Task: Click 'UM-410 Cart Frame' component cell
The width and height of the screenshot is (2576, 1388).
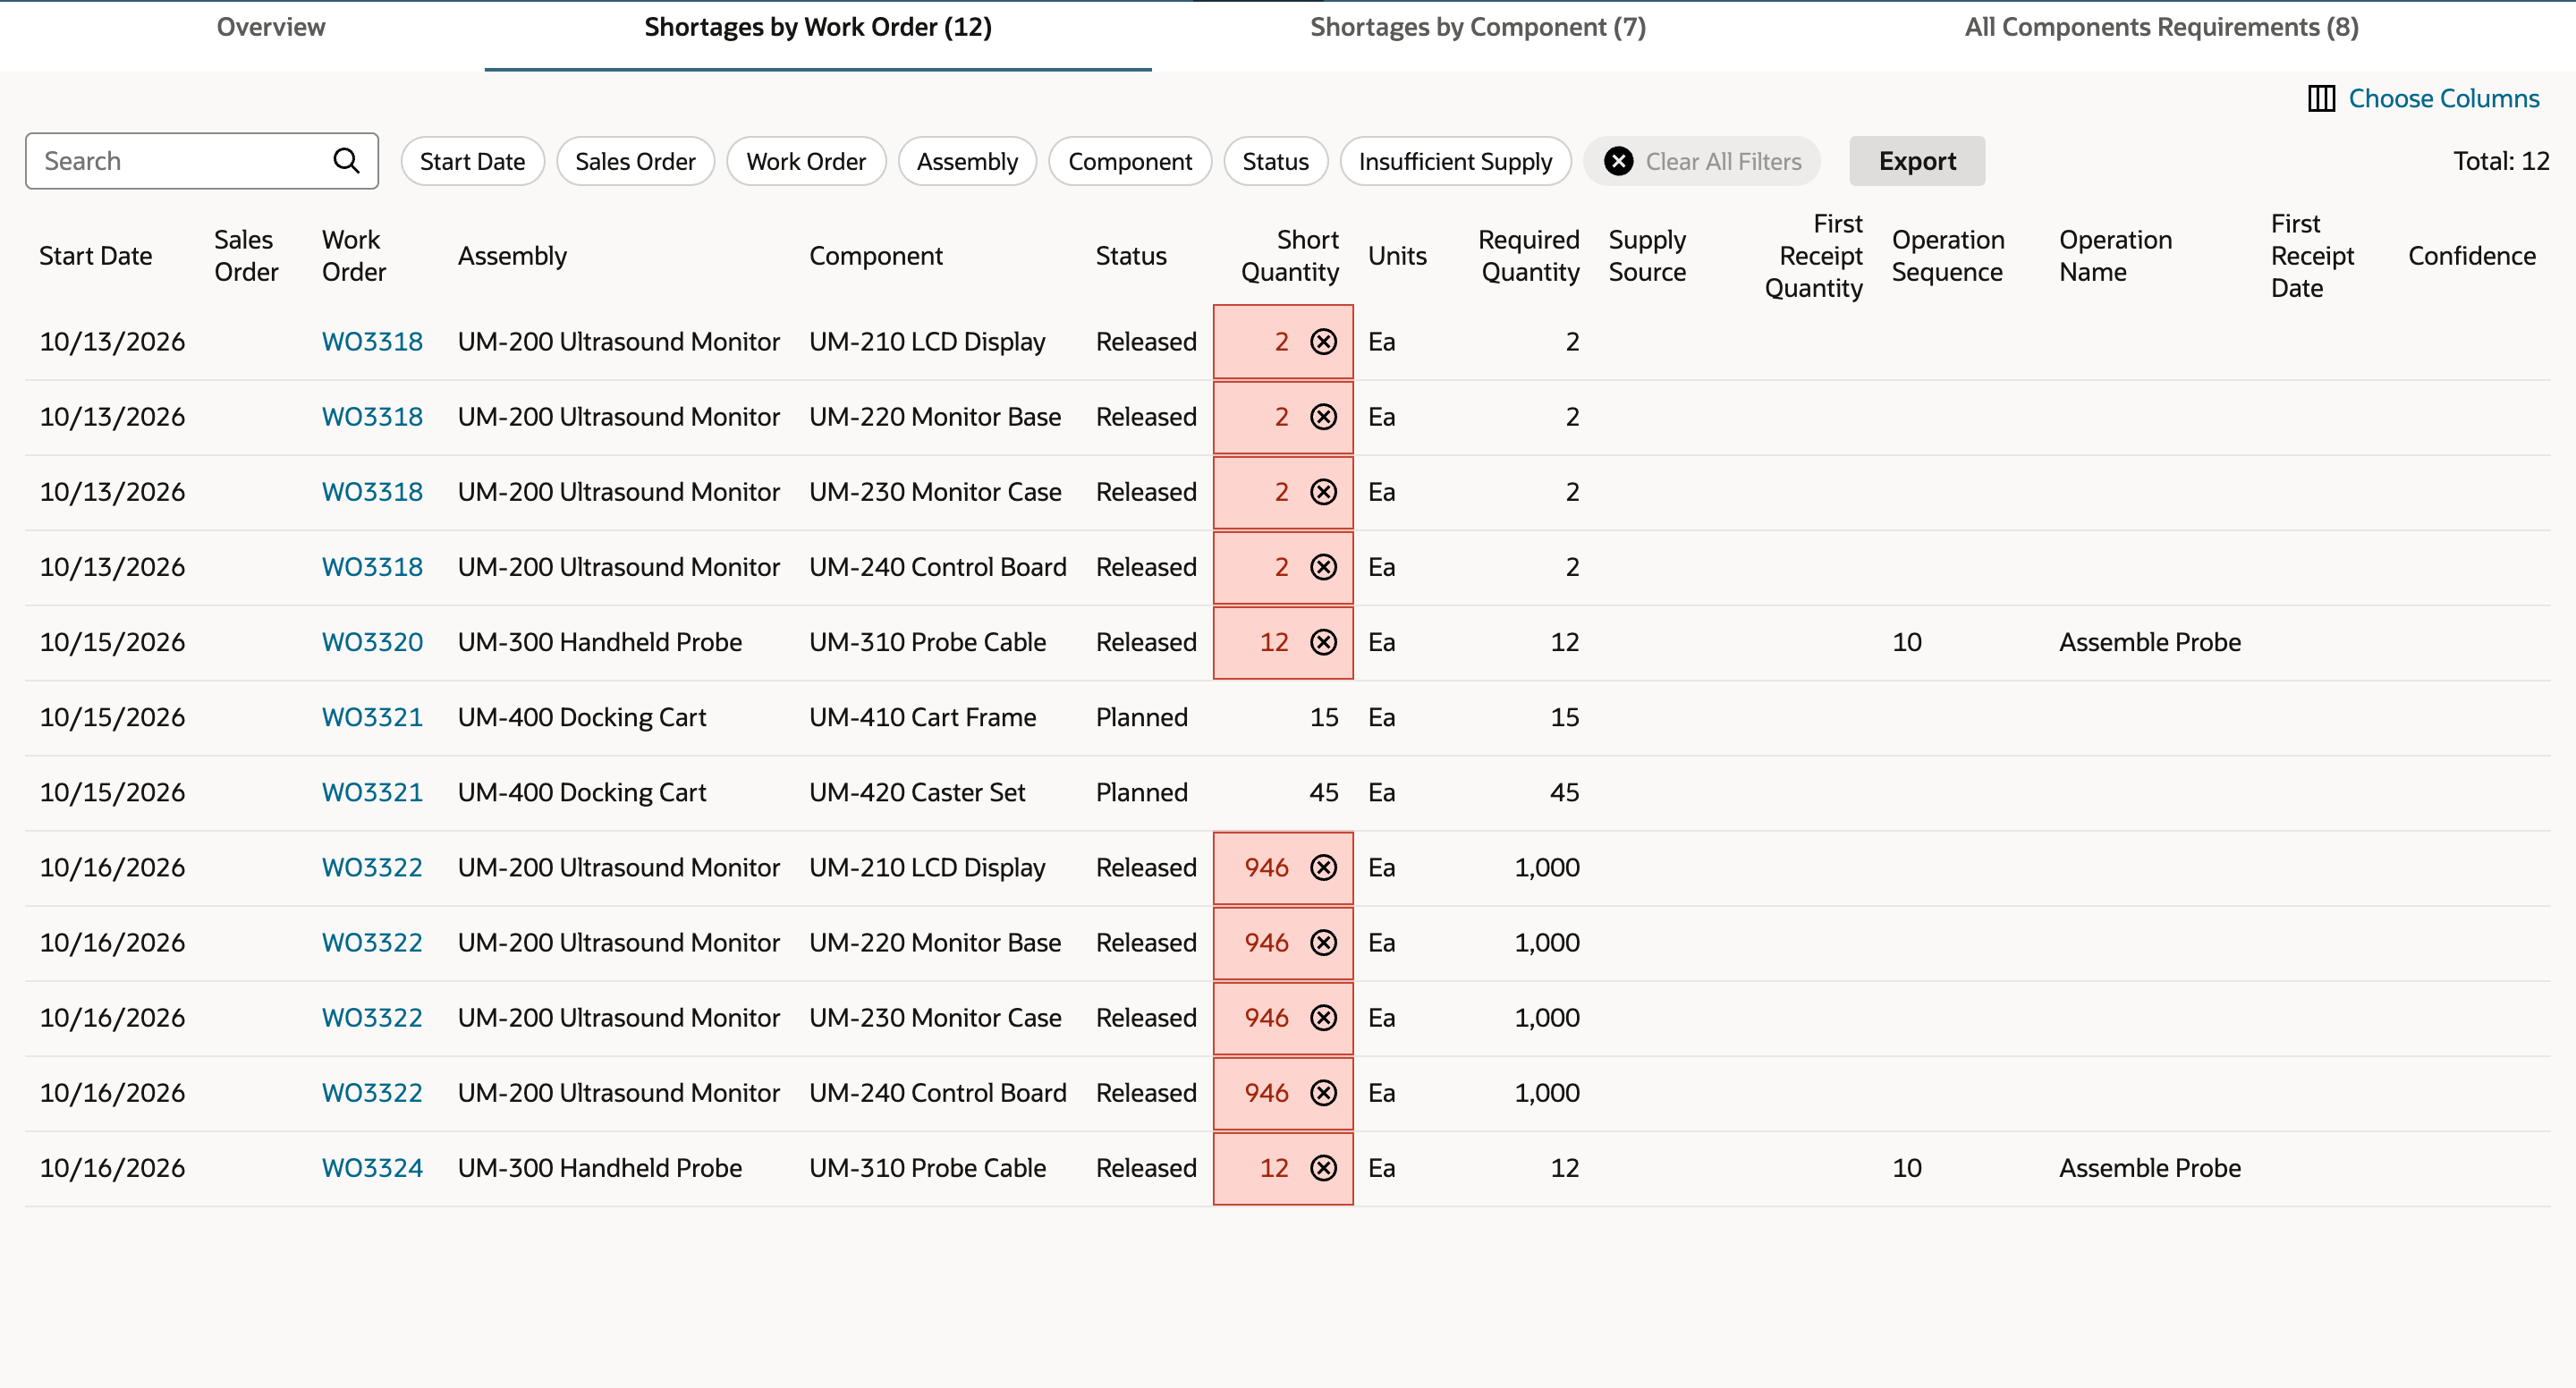Action: [x=922, y=717]
